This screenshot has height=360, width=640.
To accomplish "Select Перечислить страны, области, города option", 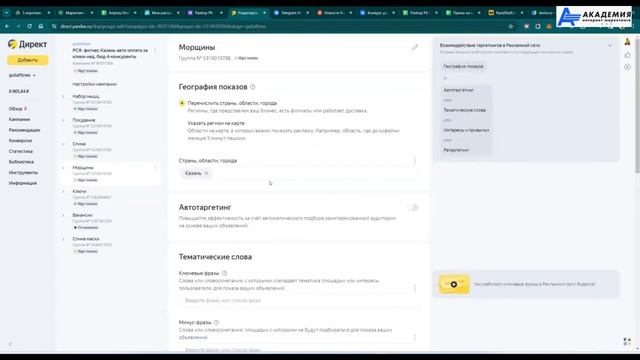I will click(182, 103).
